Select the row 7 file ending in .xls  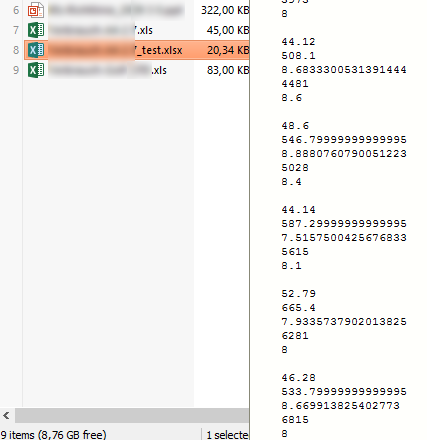tap(101, 30)
